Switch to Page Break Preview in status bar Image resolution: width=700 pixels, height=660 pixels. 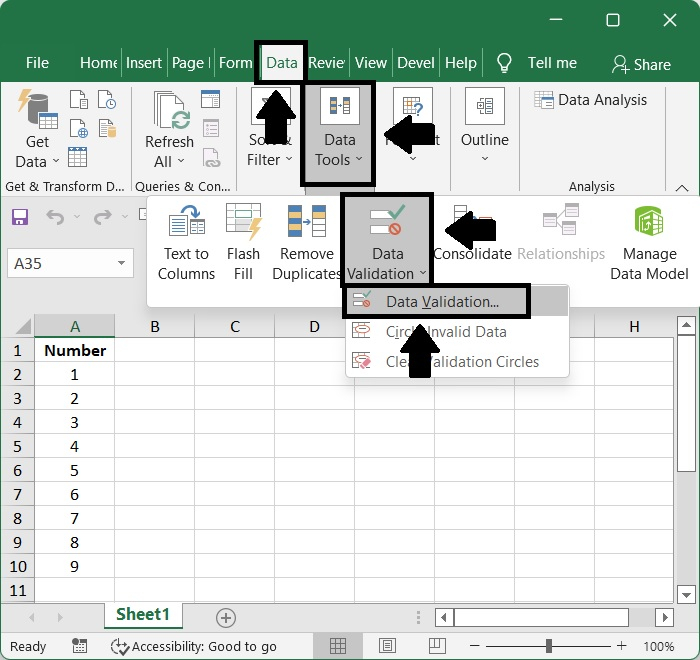437,646
